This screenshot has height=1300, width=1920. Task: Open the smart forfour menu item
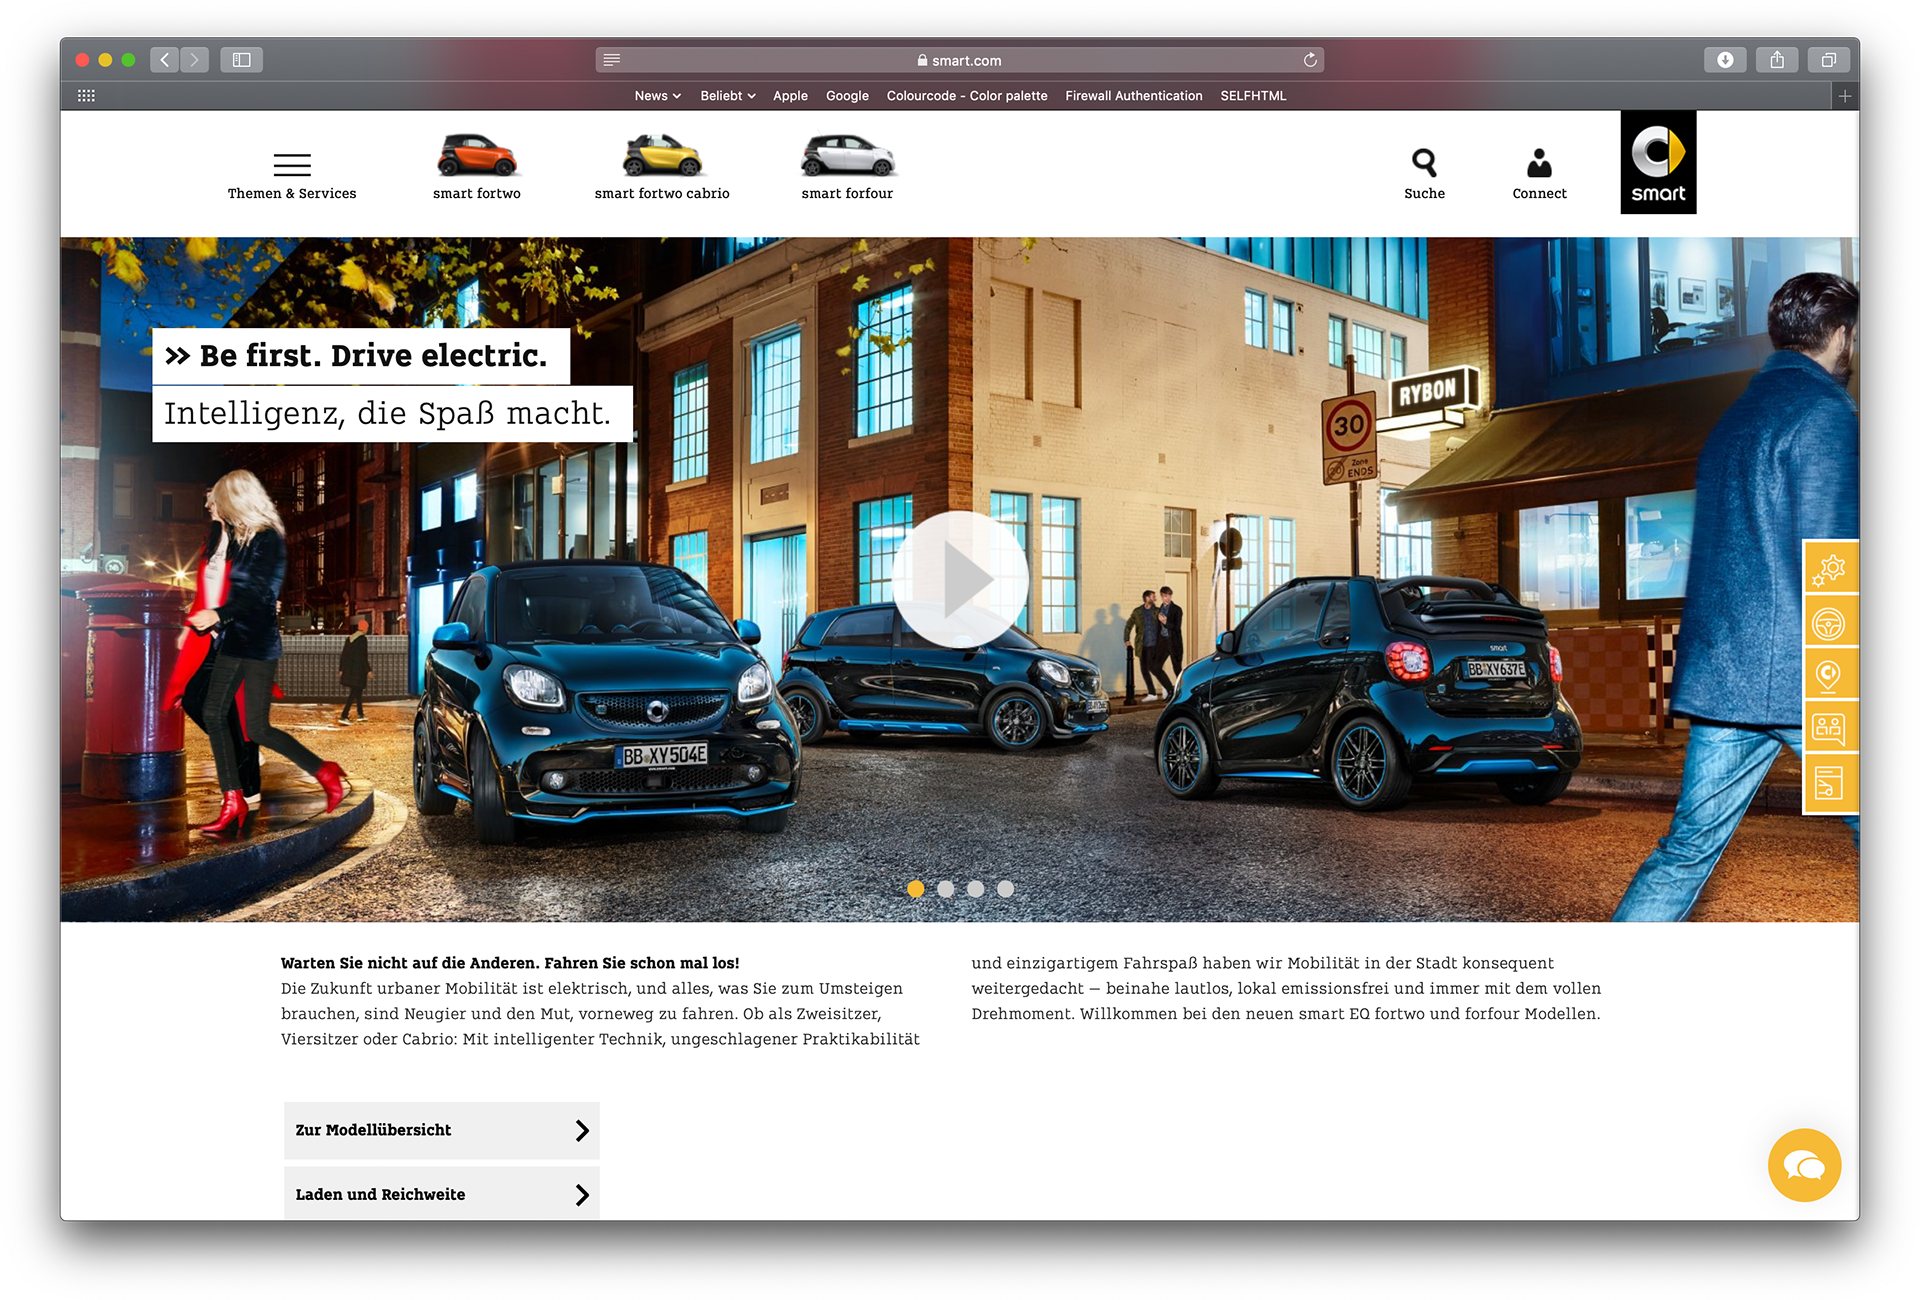coord(846,167)
